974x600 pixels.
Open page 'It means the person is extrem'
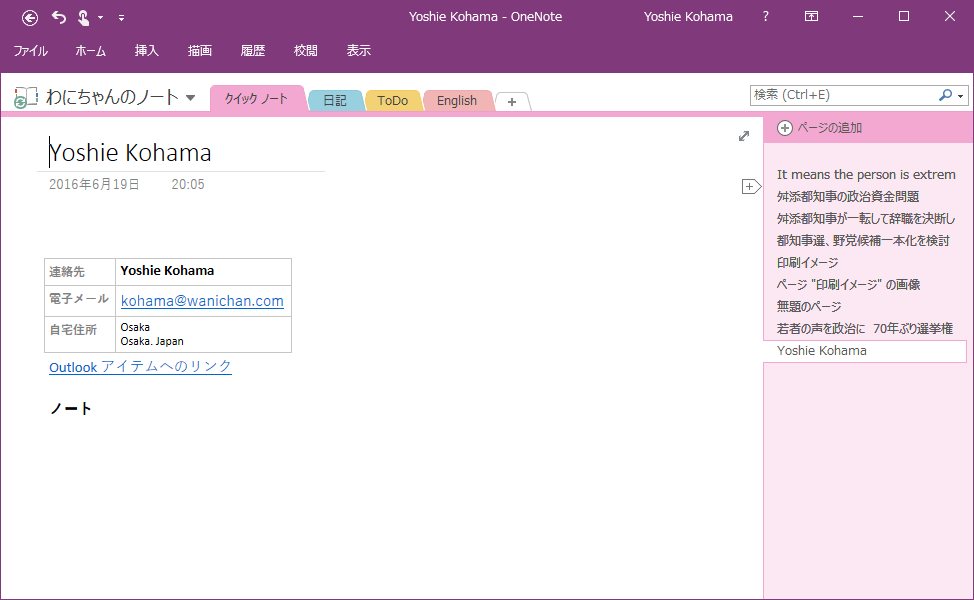(x=865, y=175)
